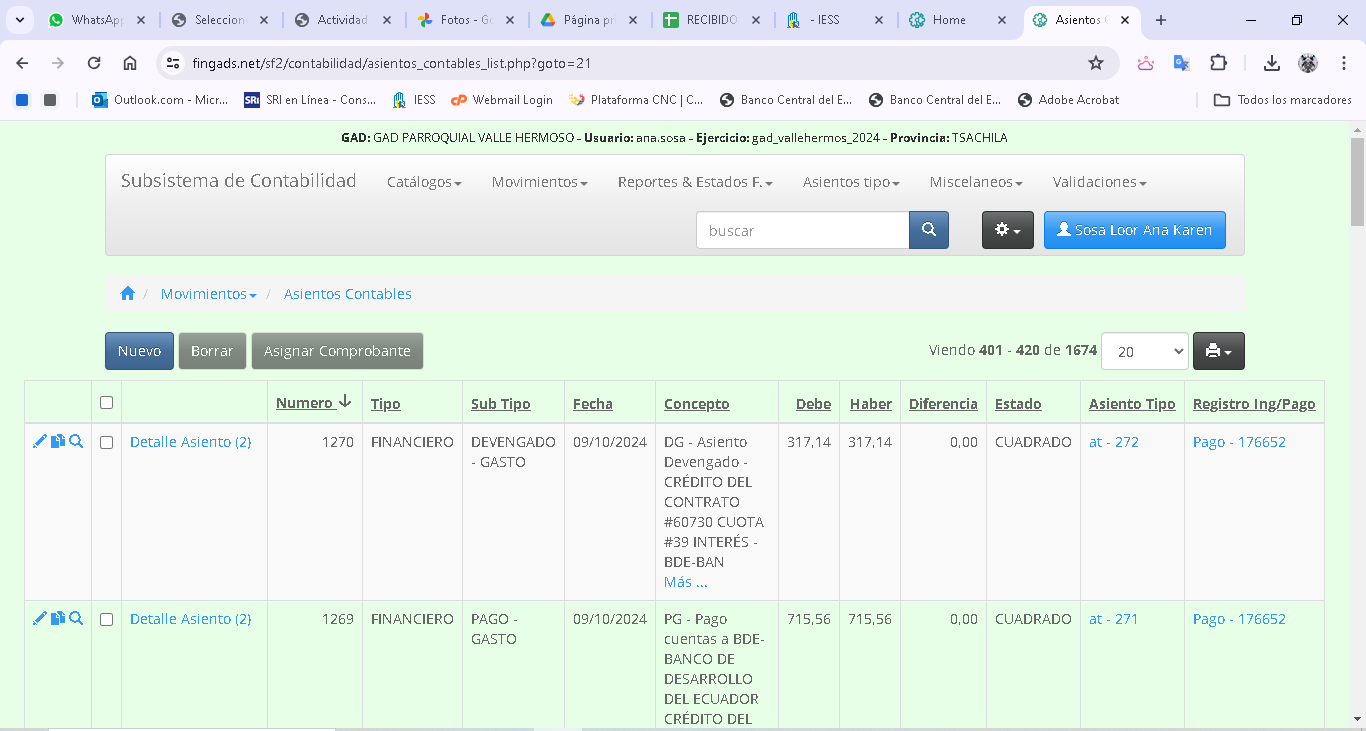
Task: Click the printer icon button
Action: pyautogui.click(x=1218, y=351)
